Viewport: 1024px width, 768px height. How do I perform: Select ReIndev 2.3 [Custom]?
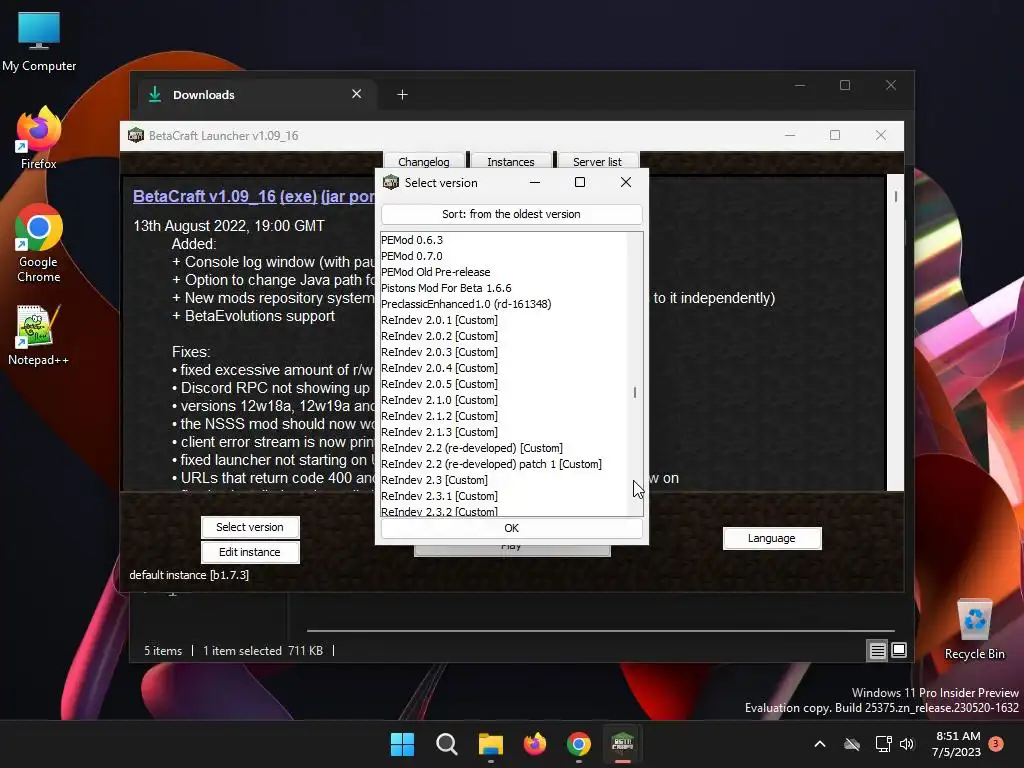(x=504, y=480)
